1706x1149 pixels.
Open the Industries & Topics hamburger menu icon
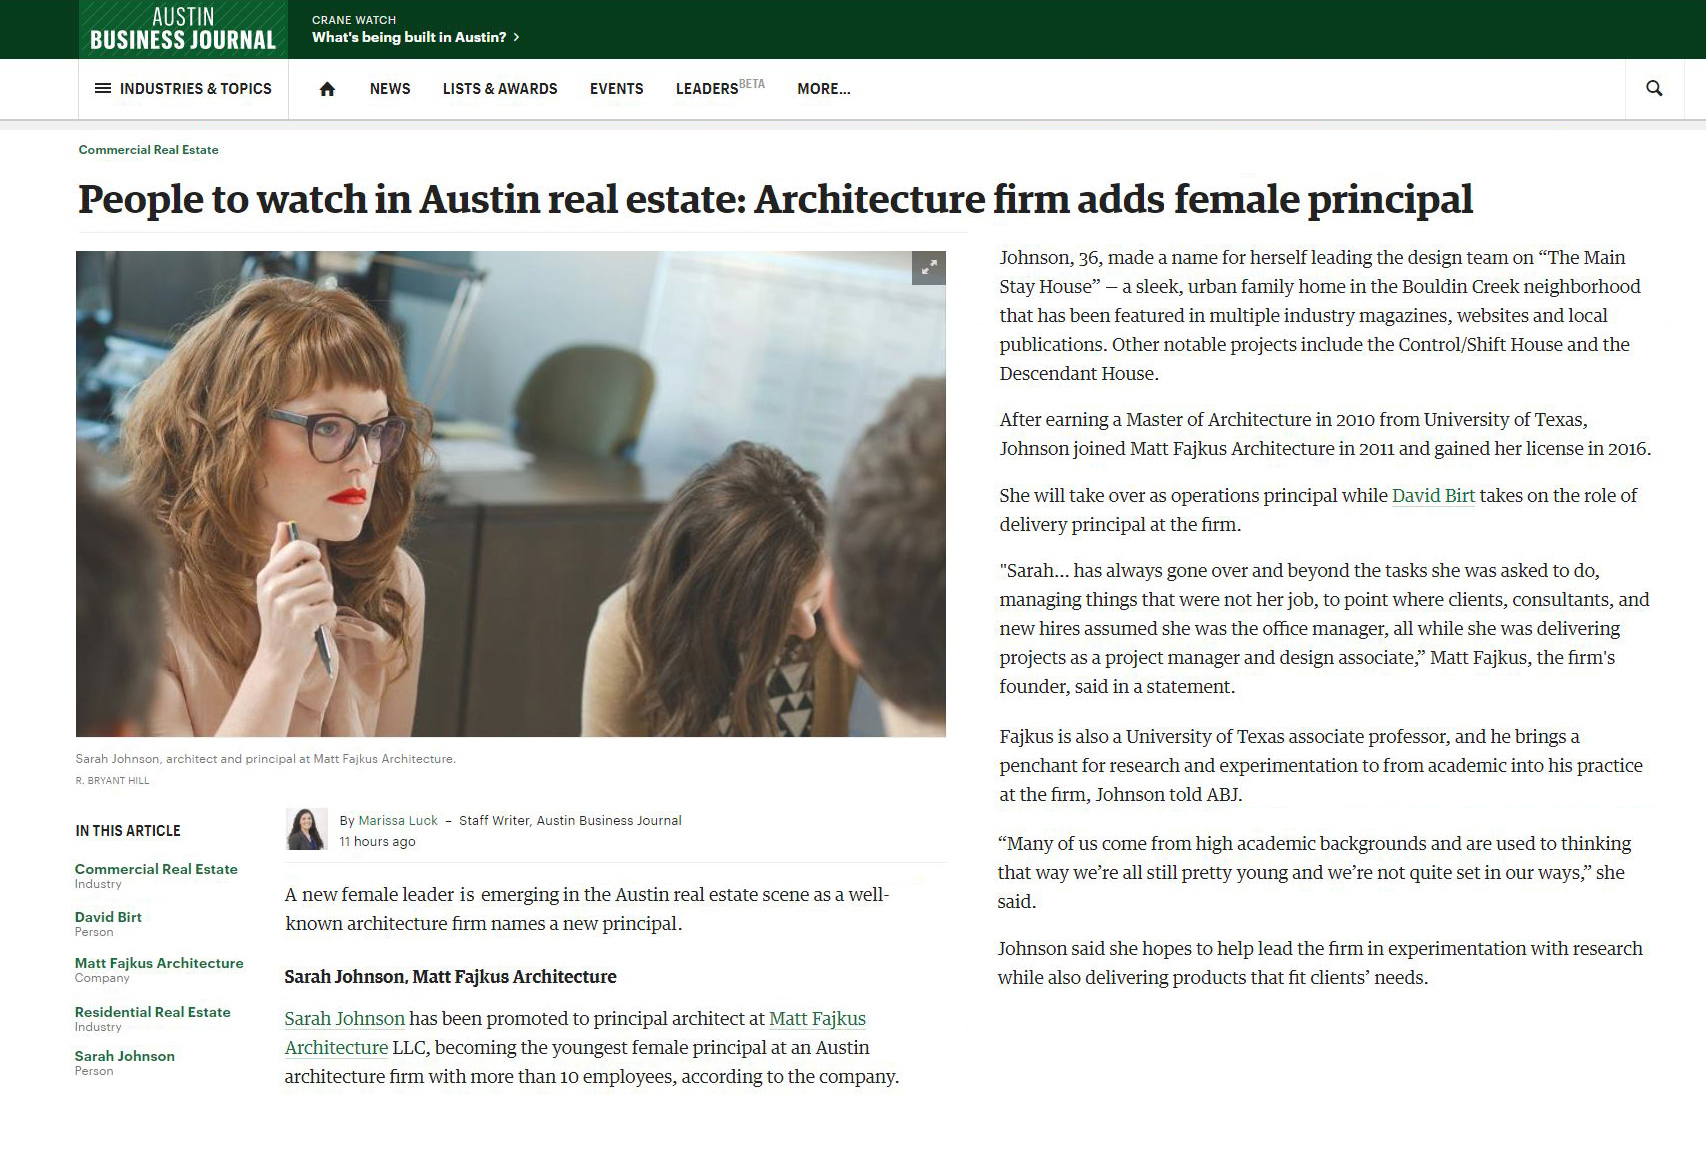tap(102, 89)
